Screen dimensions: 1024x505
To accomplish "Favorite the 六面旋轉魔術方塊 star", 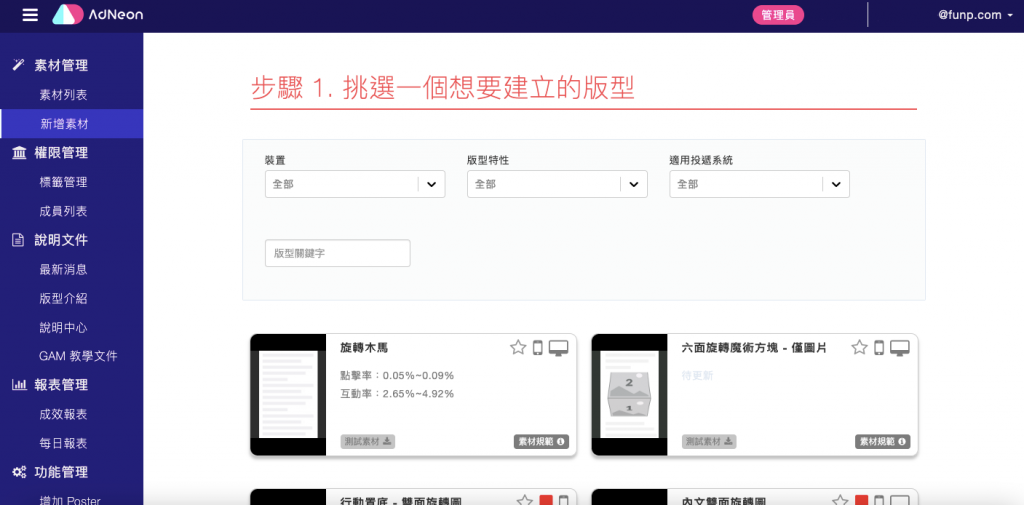I will pyautogui.click(x=859, y=348).
